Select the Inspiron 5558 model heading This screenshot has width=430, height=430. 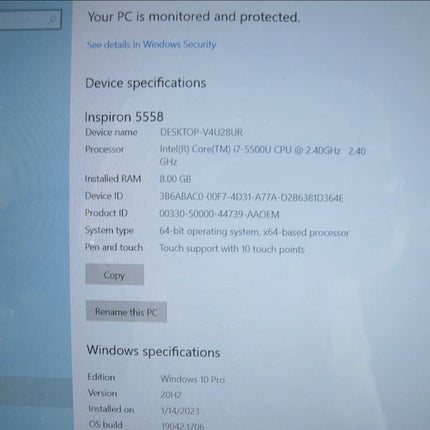coord(124,117)
